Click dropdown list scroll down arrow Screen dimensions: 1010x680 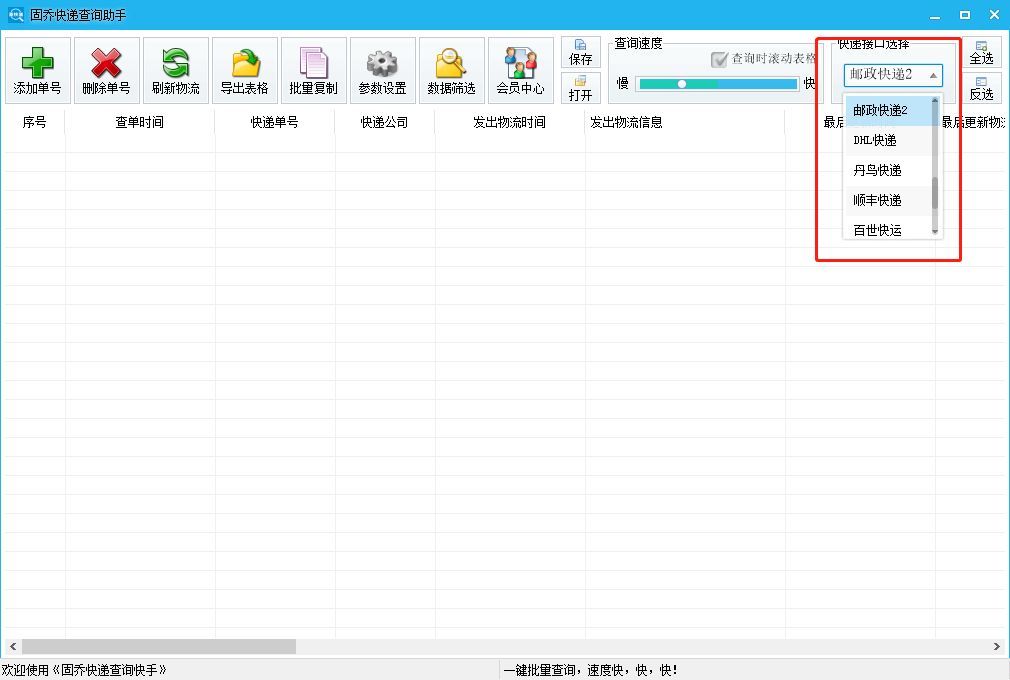click(935, 232)
